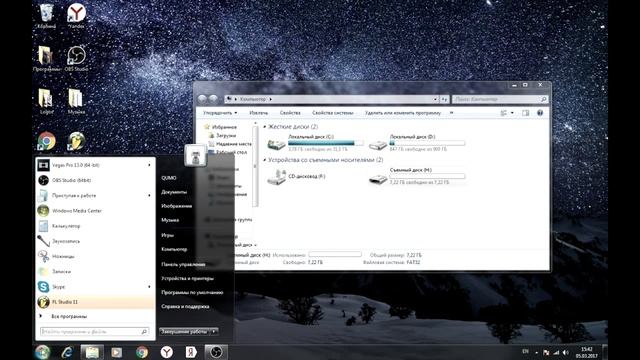Expand Vegas Pro jump list arrow
The image size is (640, 360).
coord(149,165)
